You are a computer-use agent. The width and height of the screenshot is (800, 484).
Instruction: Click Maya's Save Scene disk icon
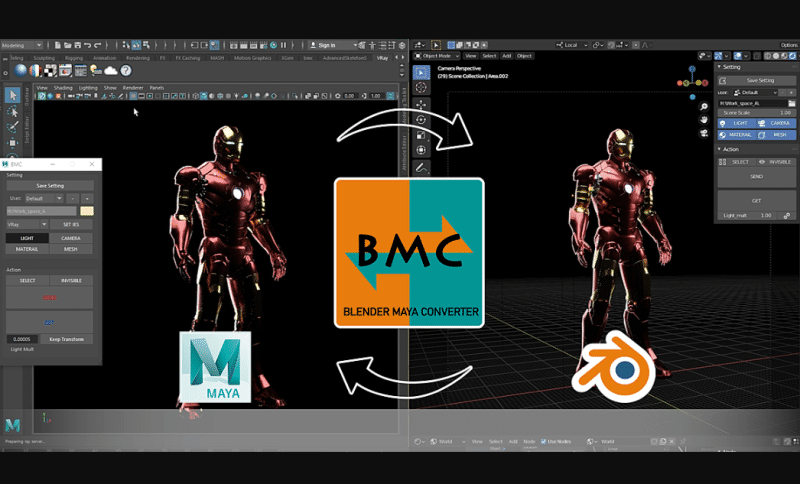click(78, 45)
